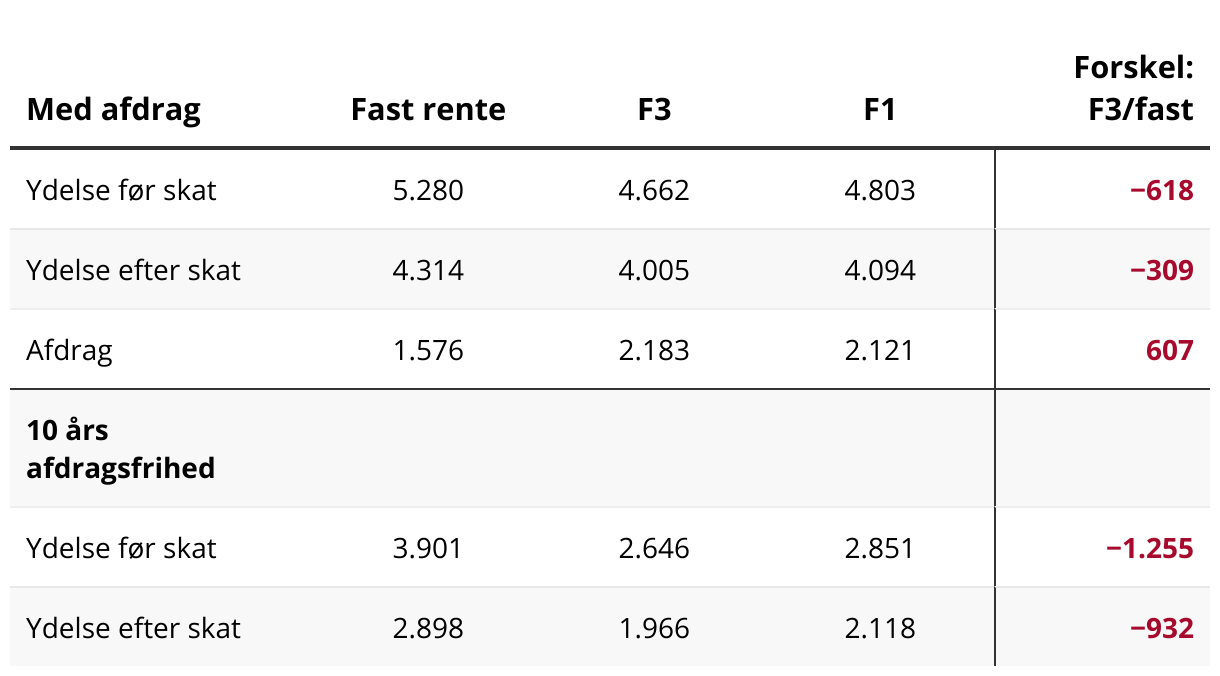Select the 1.966 value in F3 column
Screen dimensions: 1220x676
click(654, 628)
